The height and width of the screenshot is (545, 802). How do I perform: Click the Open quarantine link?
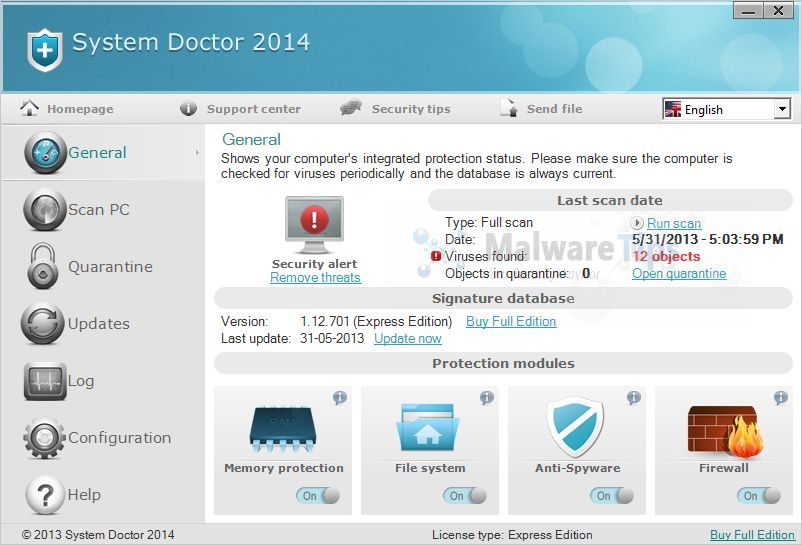[679, 274]
